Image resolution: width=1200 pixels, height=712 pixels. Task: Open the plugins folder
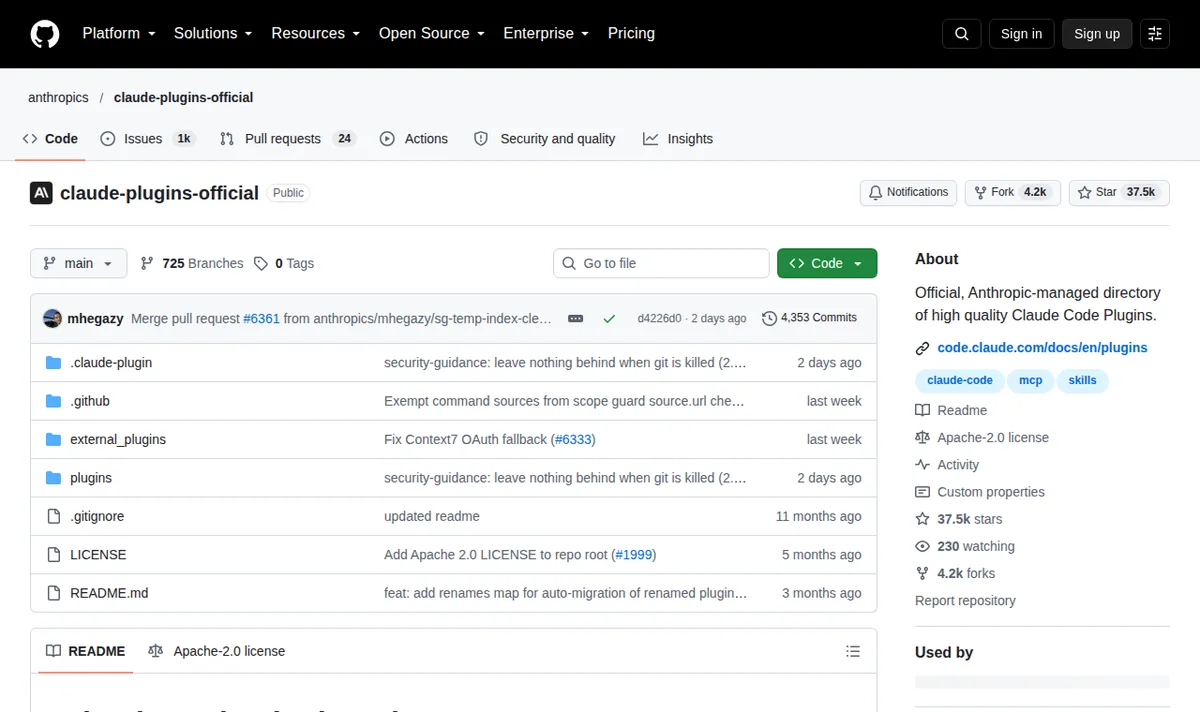pyautogui.click(x=91, y=478)
